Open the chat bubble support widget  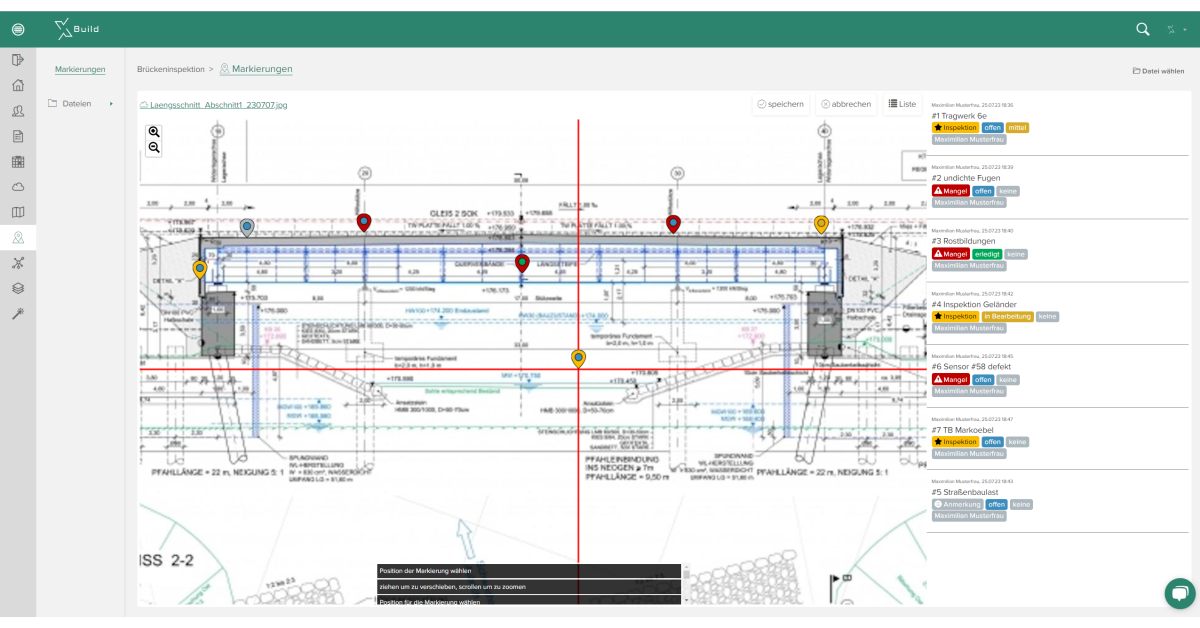point(1180,592)
